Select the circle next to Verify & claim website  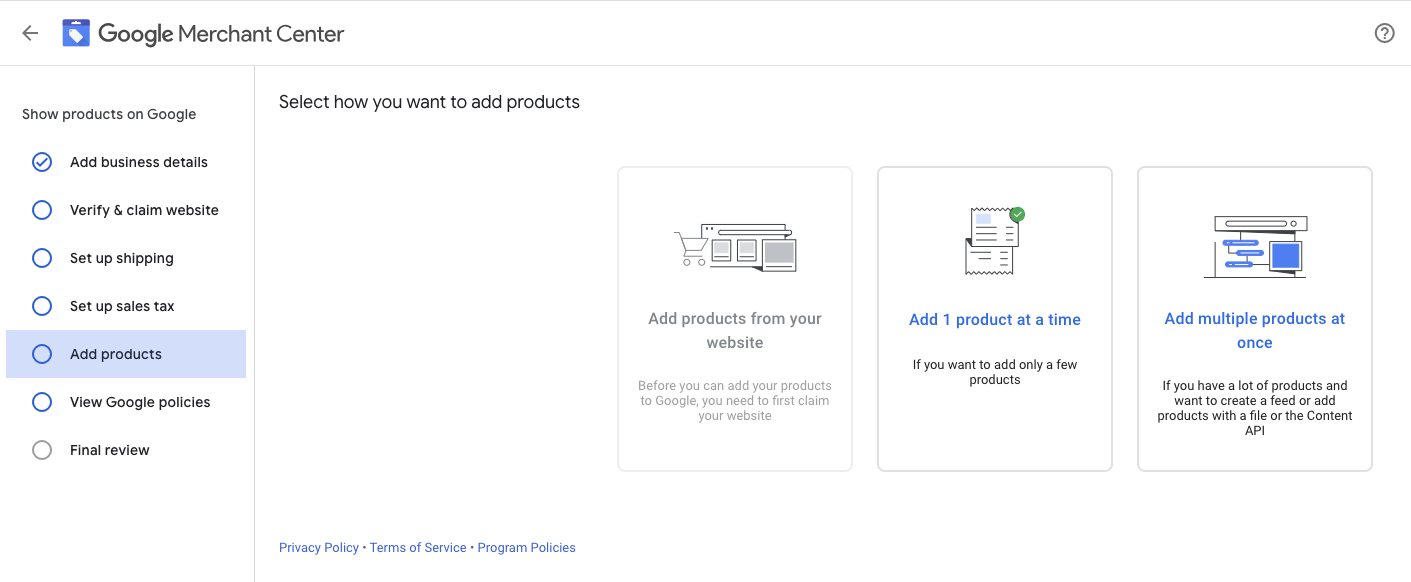click(42, 210)
